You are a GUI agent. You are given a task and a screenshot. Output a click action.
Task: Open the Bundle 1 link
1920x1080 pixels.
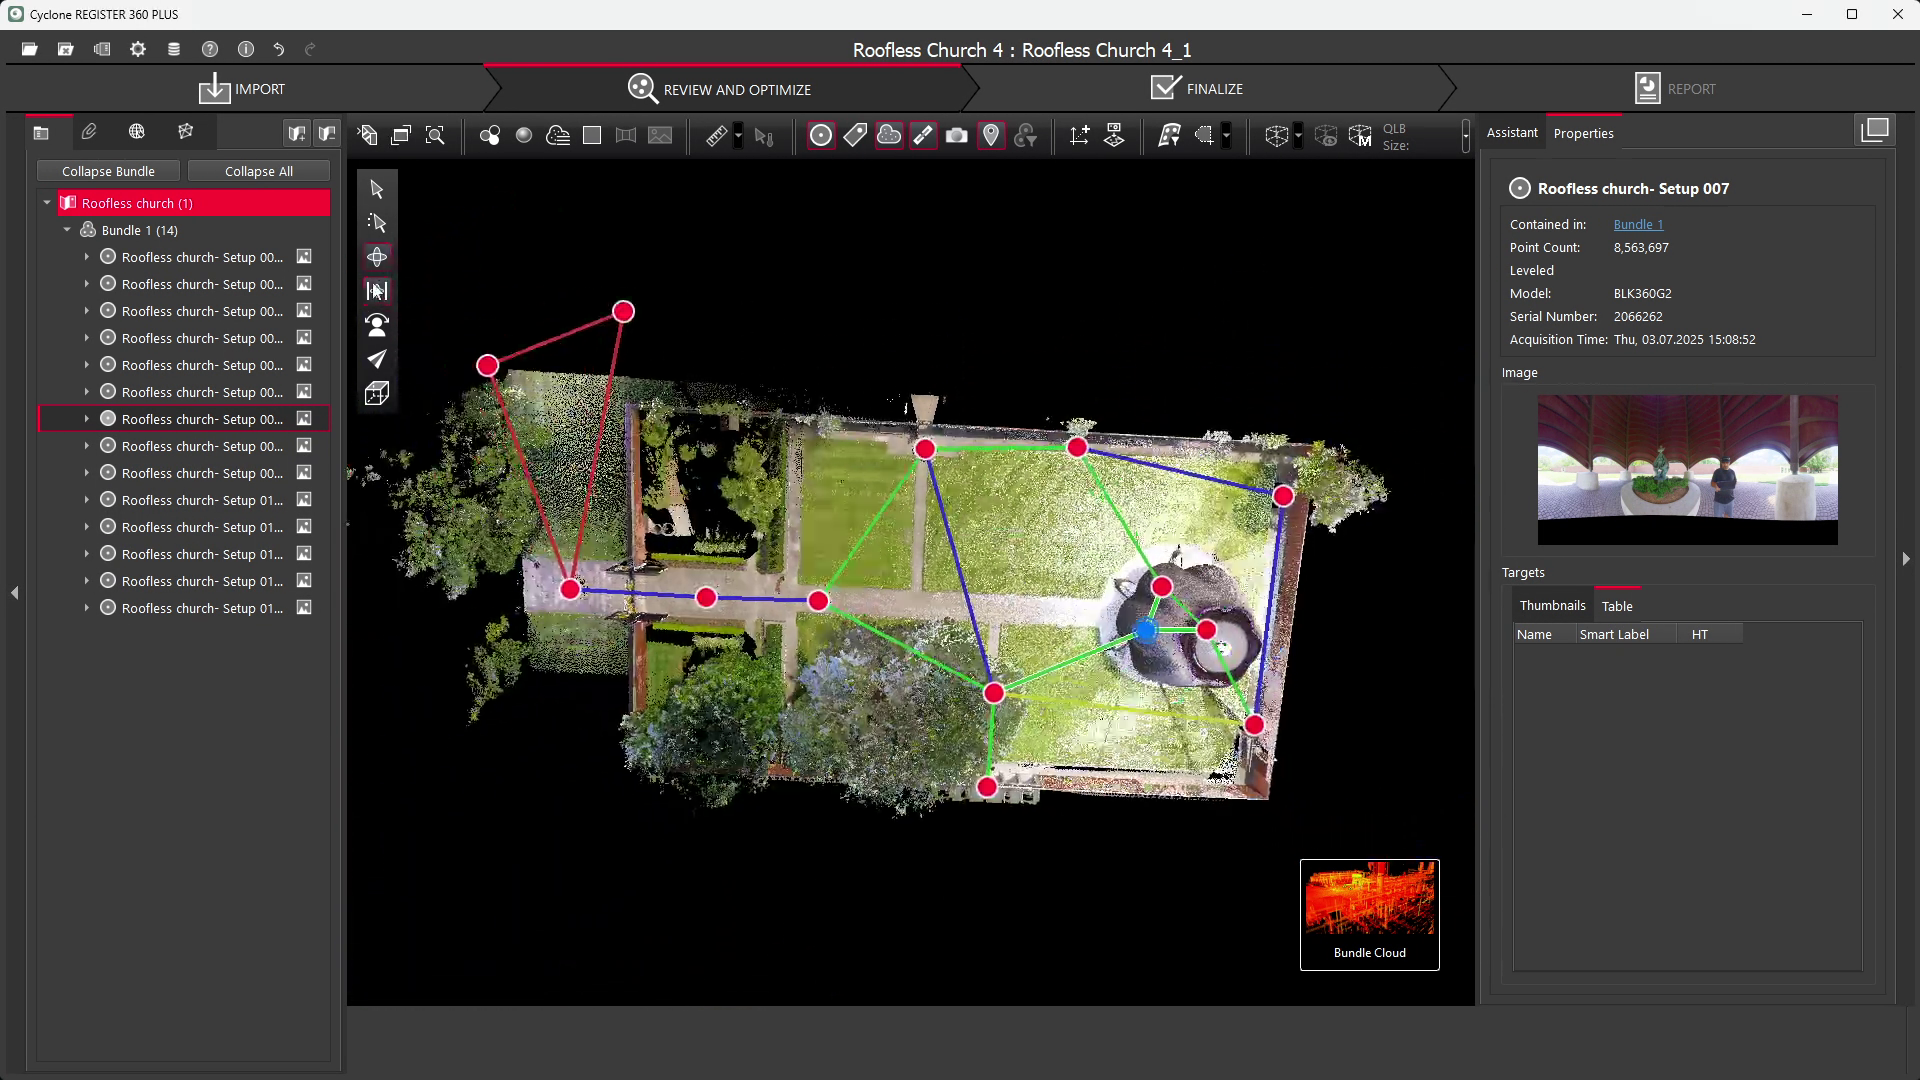coord(1637,225)
